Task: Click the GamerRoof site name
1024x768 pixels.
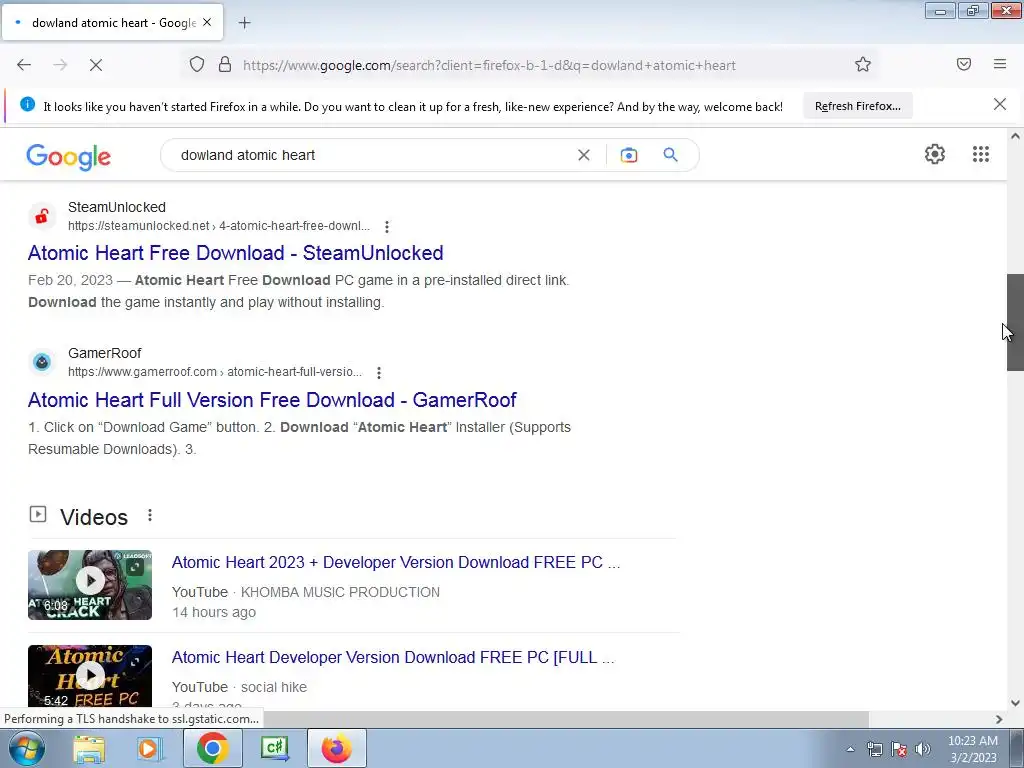Action: tap(104, 353)
